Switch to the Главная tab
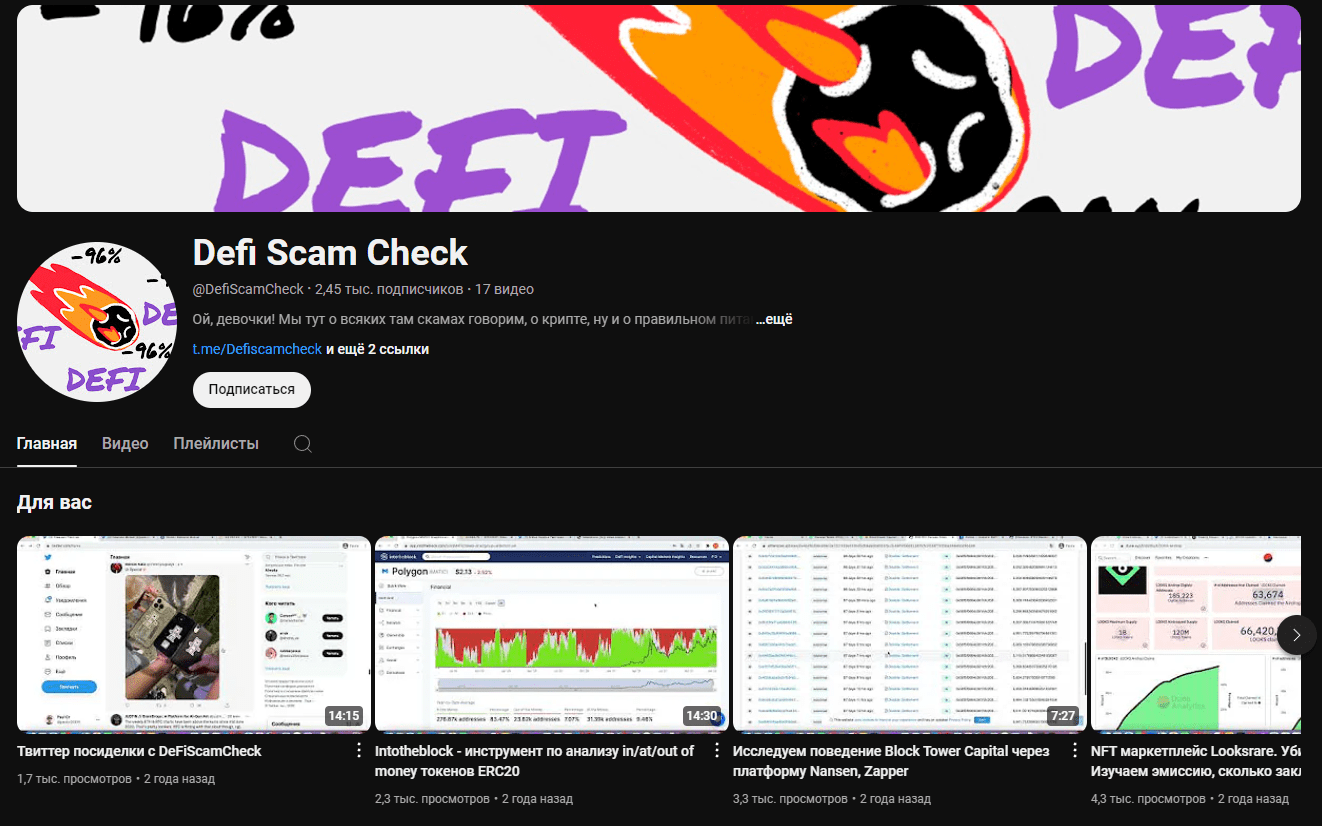This screenshot has width=1322, height=826. coord(47,444)
